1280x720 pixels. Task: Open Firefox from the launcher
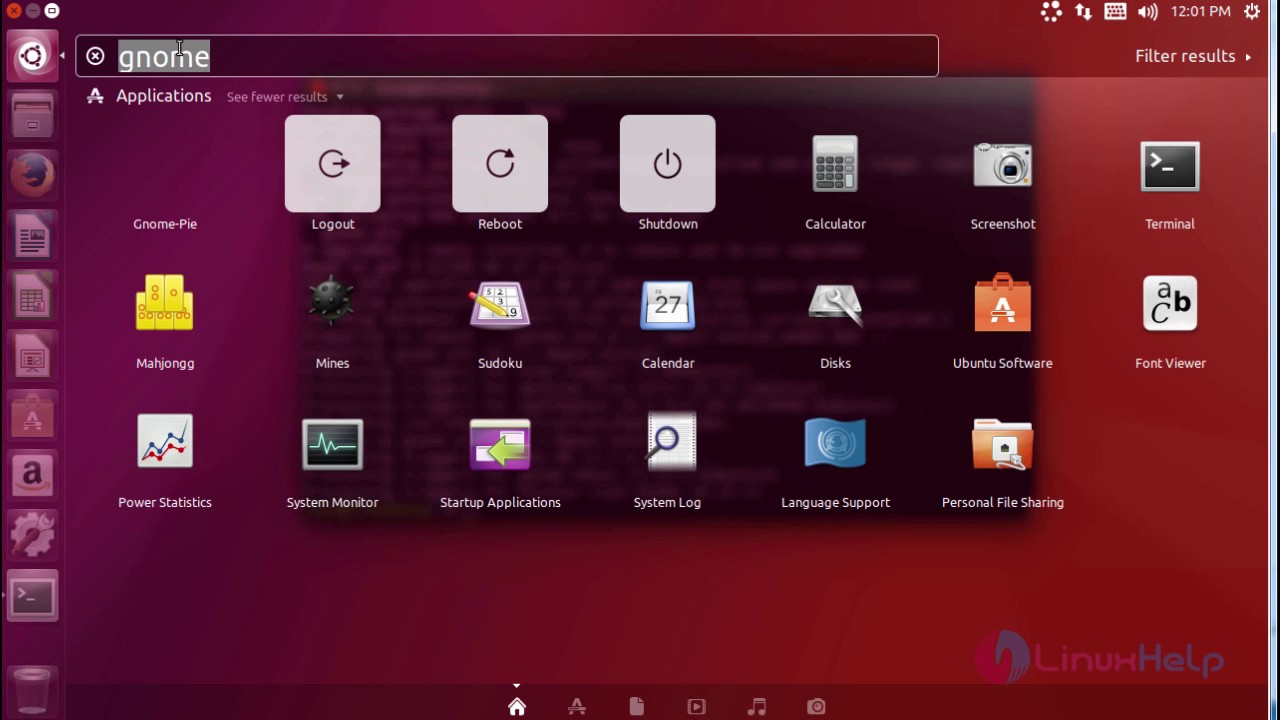pyautogui.click(x=32, y=177)
